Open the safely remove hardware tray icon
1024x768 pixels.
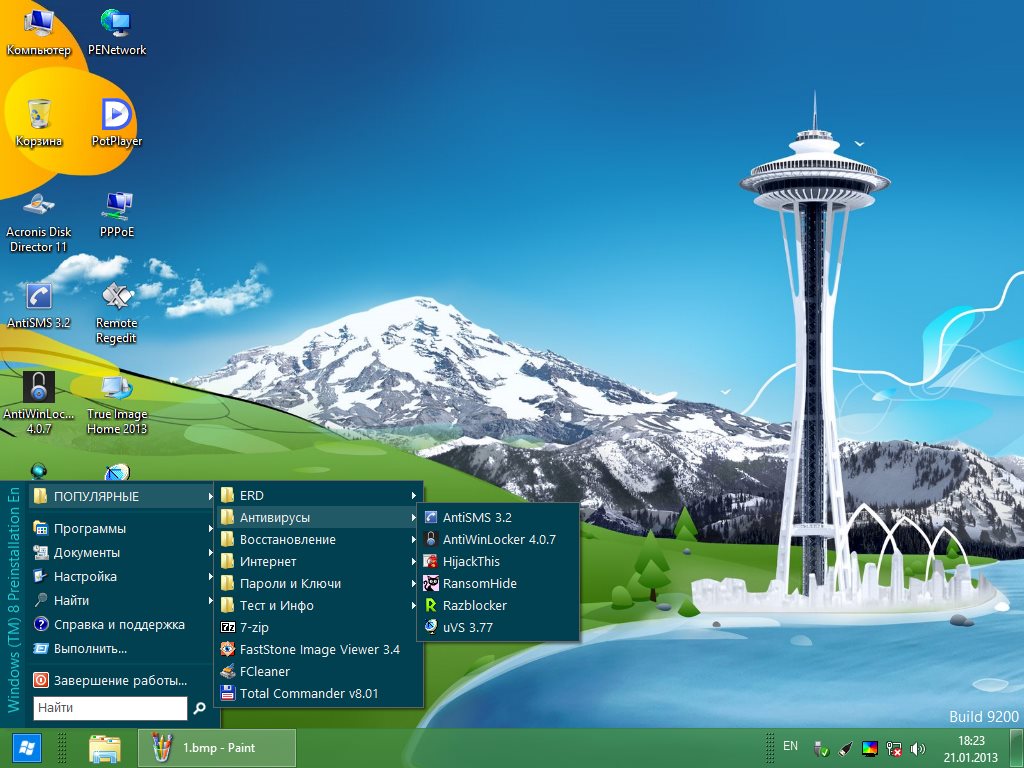click(822, 748)
